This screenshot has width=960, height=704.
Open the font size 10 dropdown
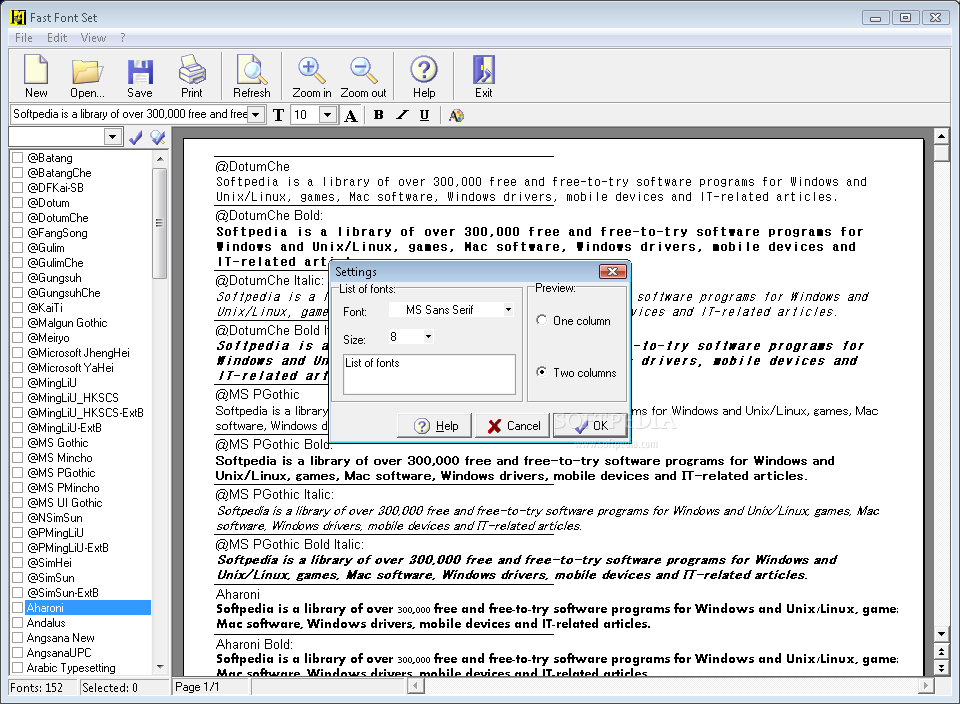[328, 114]
